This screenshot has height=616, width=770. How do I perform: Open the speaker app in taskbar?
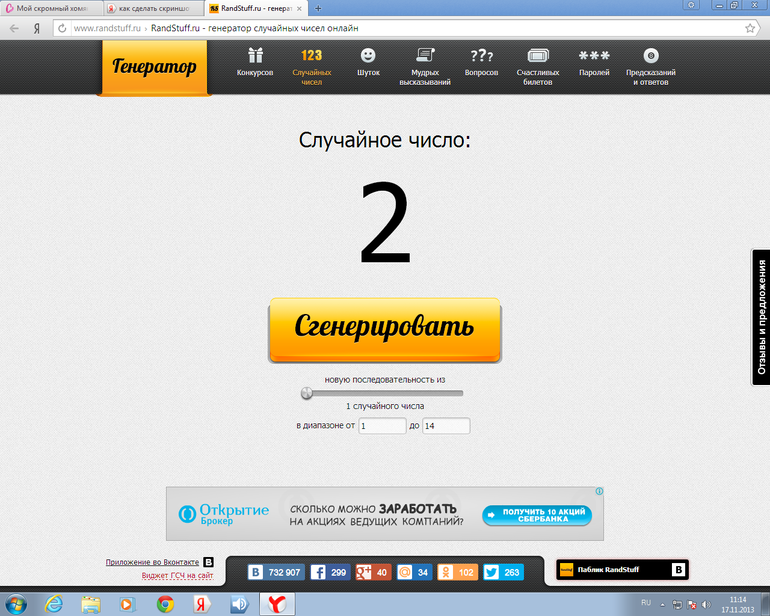tap(239, 604)
